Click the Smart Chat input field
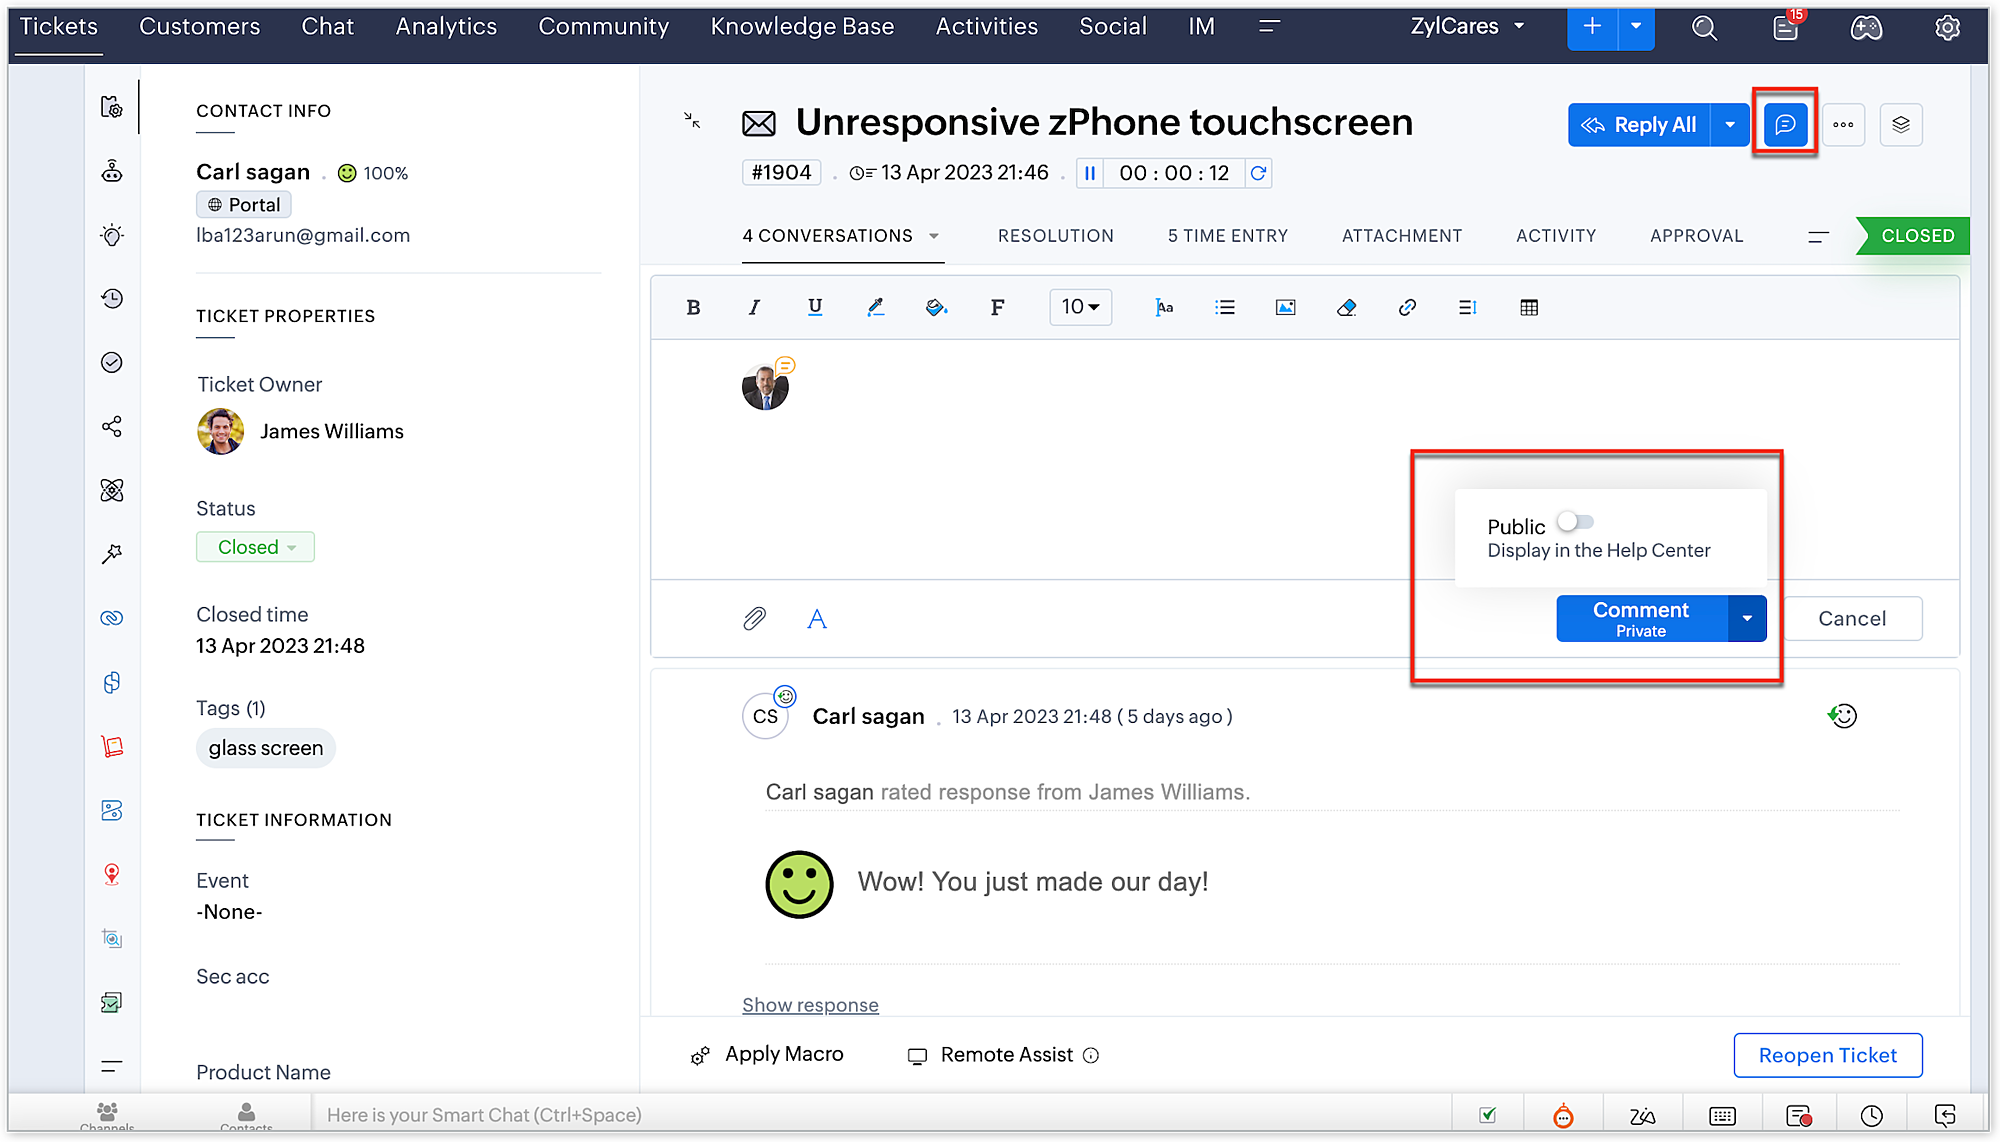2000x1142 pixels. coord(880,1114)
